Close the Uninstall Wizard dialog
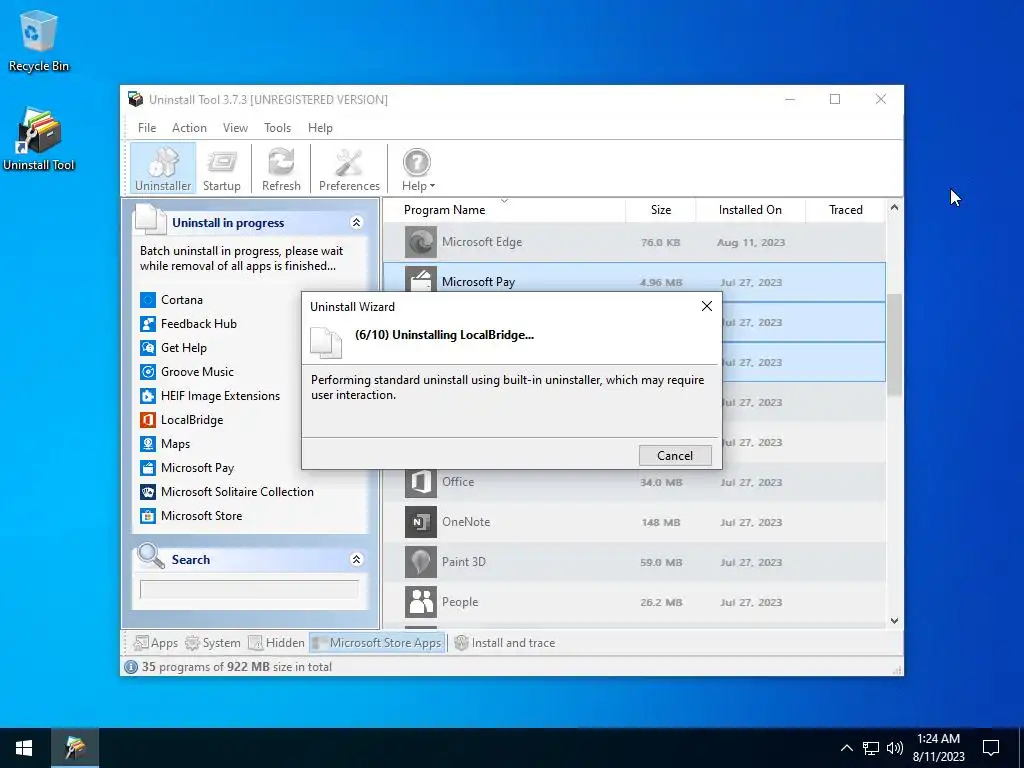The height and width of the screenshot is (768, 1024). coord(707,306)
